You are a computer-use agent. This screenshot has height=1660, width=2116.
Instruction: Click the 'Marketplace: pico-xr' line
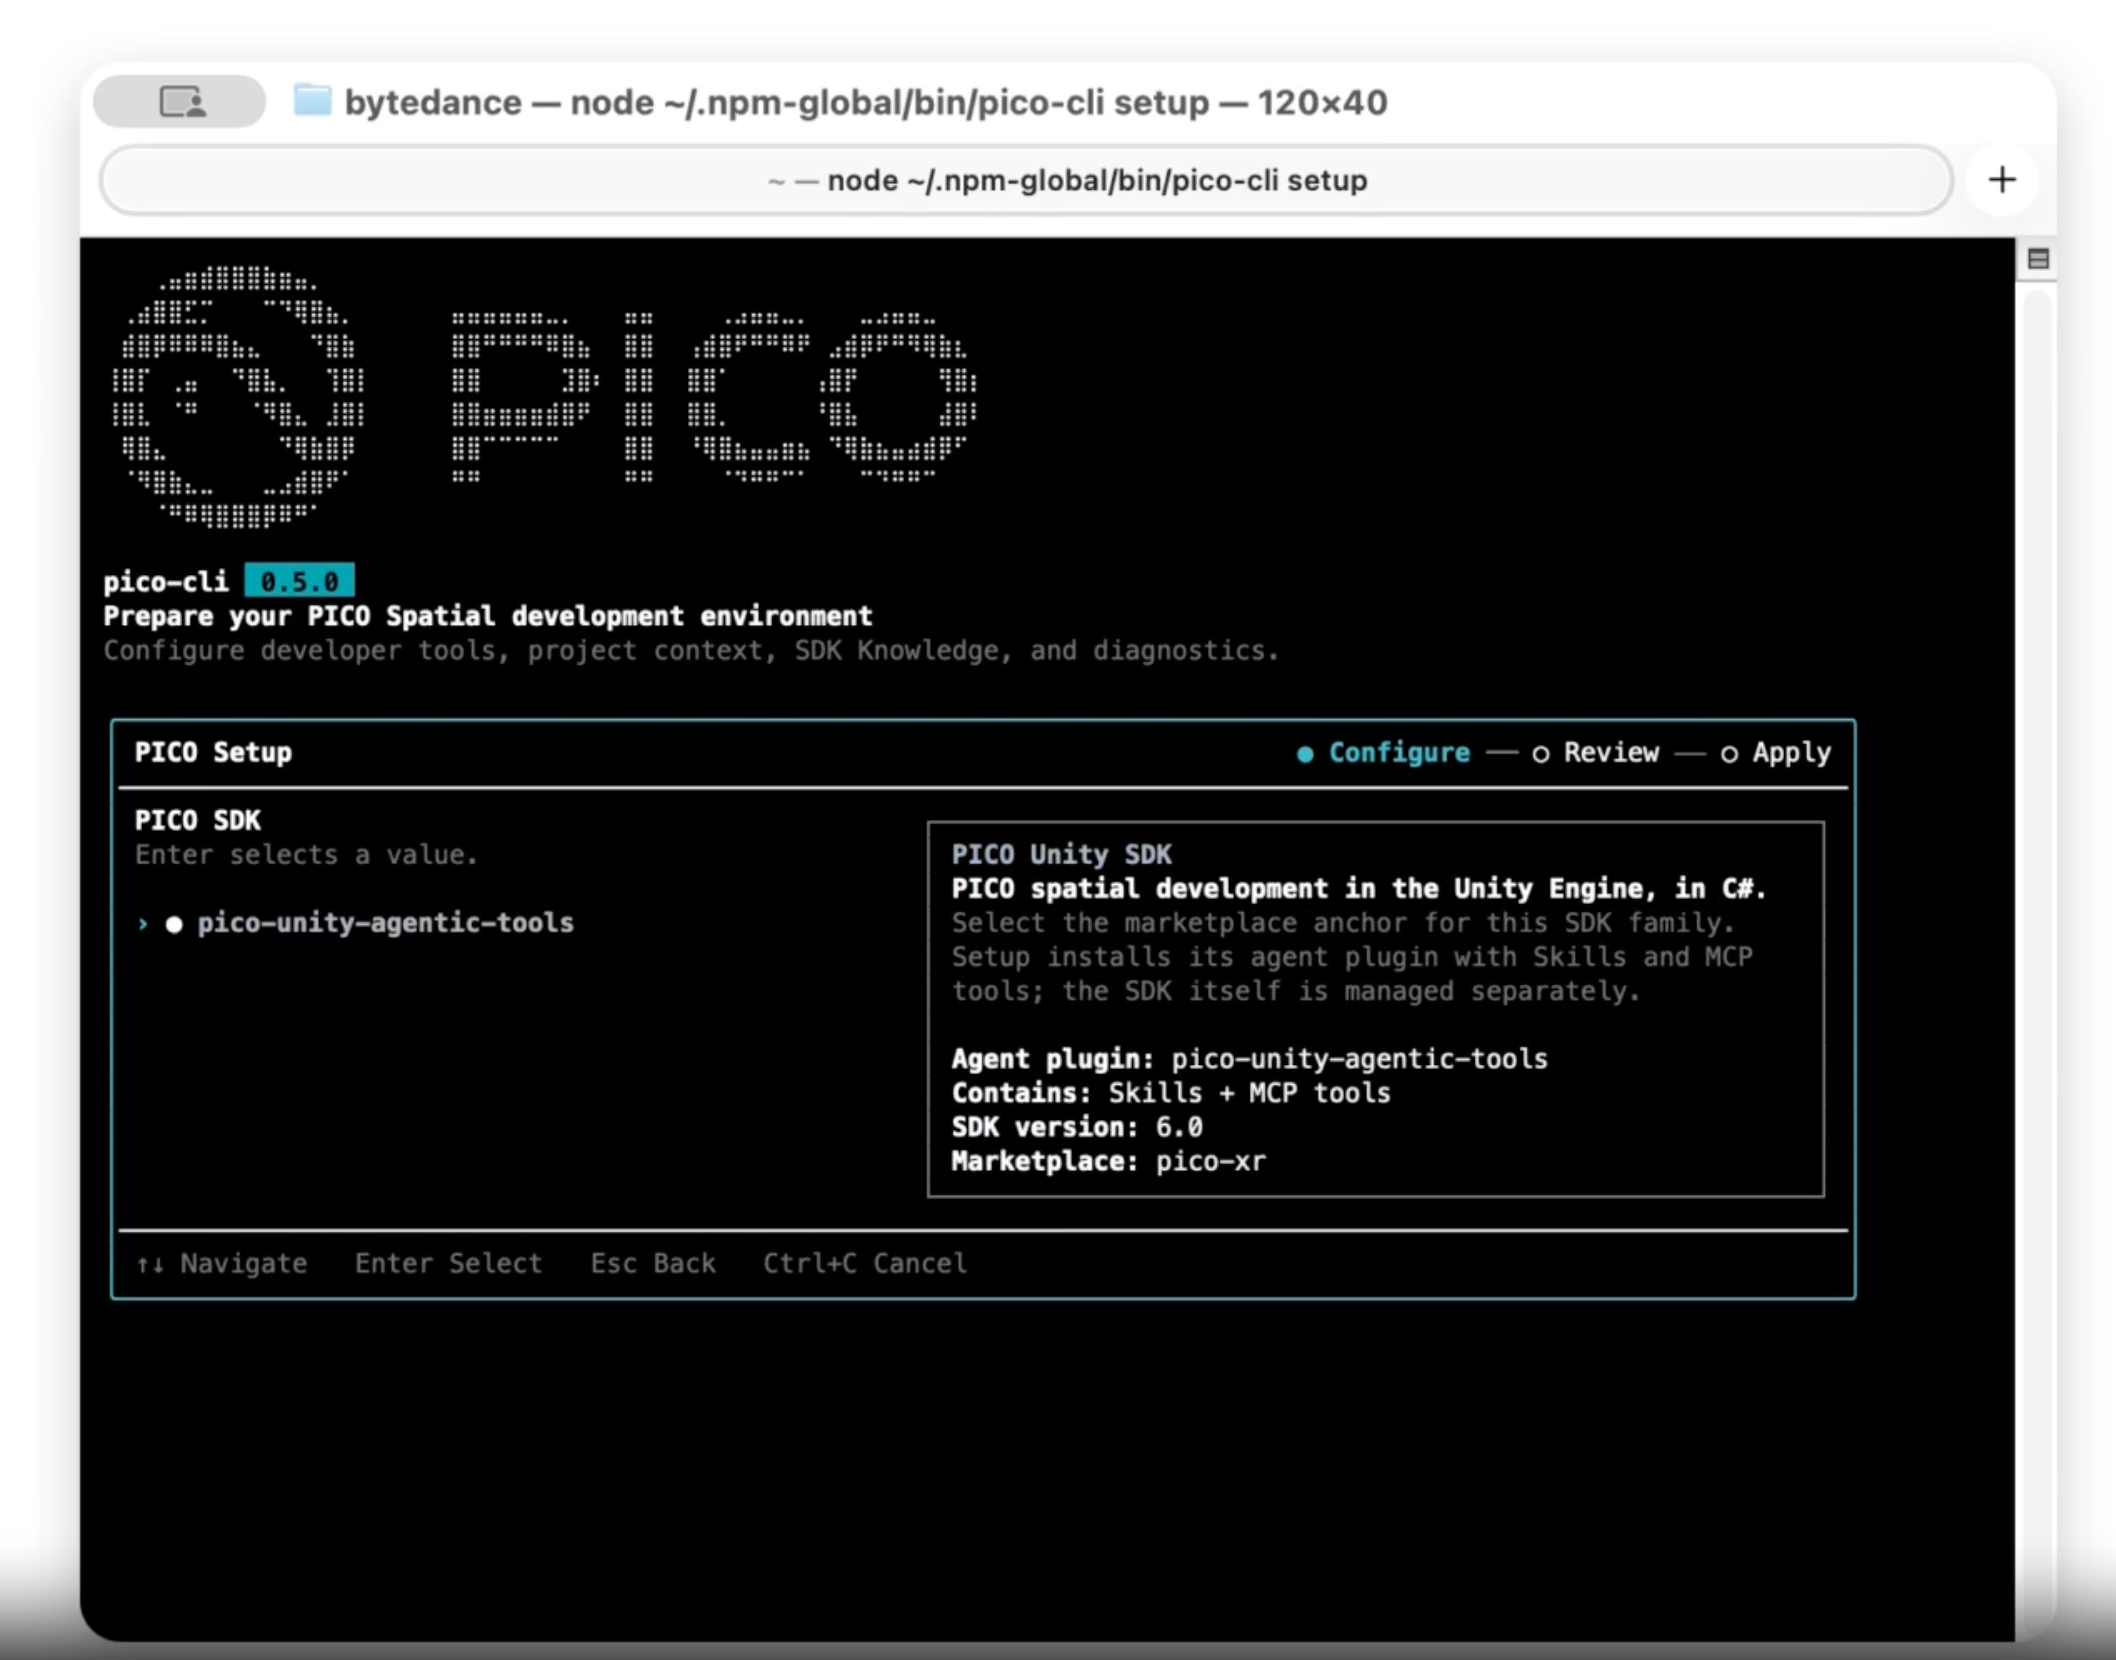pos(1108,1161)
